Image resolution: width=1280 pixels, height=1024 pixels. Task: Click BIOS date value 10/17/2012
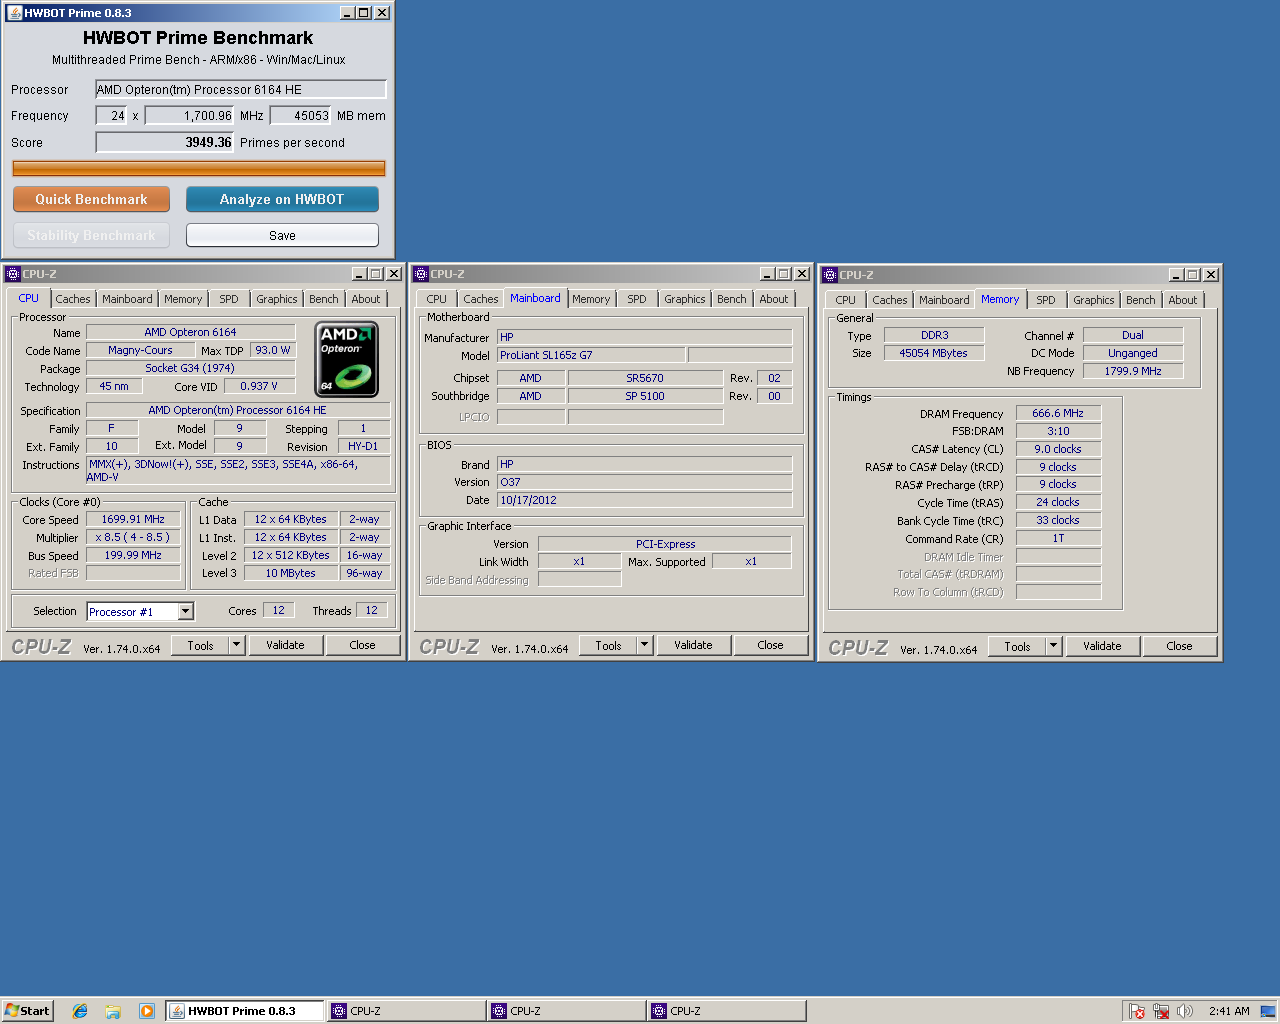pos(644,500)
